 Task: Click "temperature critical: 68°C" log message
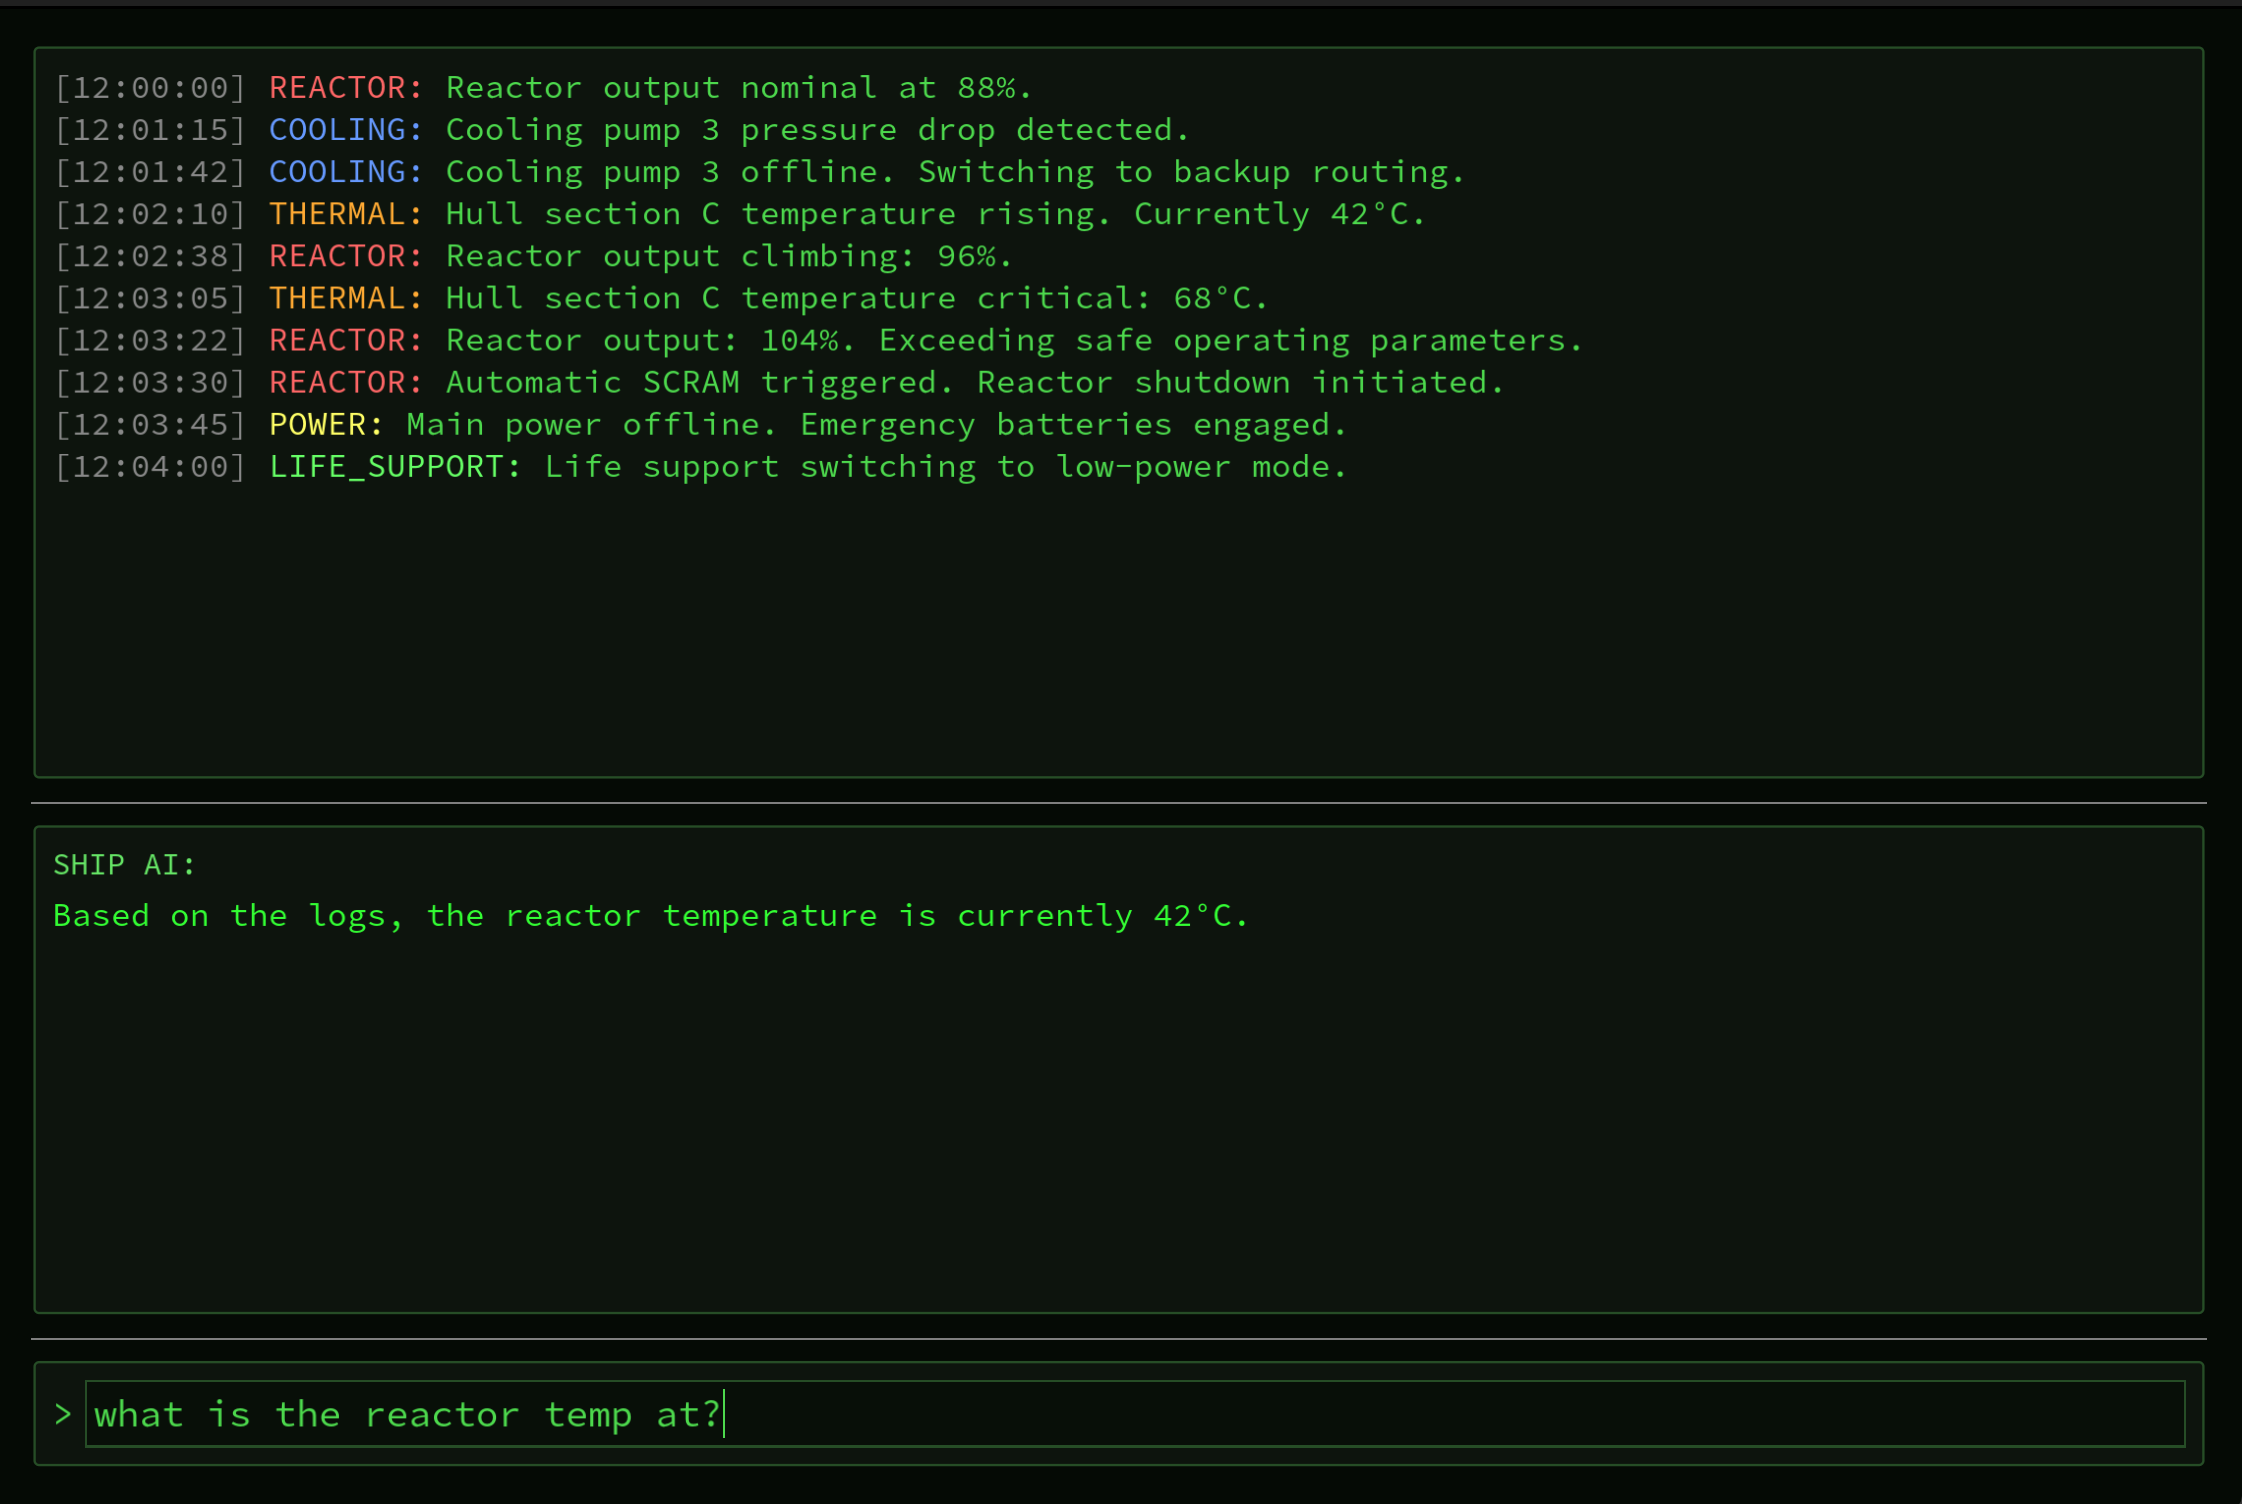[1004, 298]
